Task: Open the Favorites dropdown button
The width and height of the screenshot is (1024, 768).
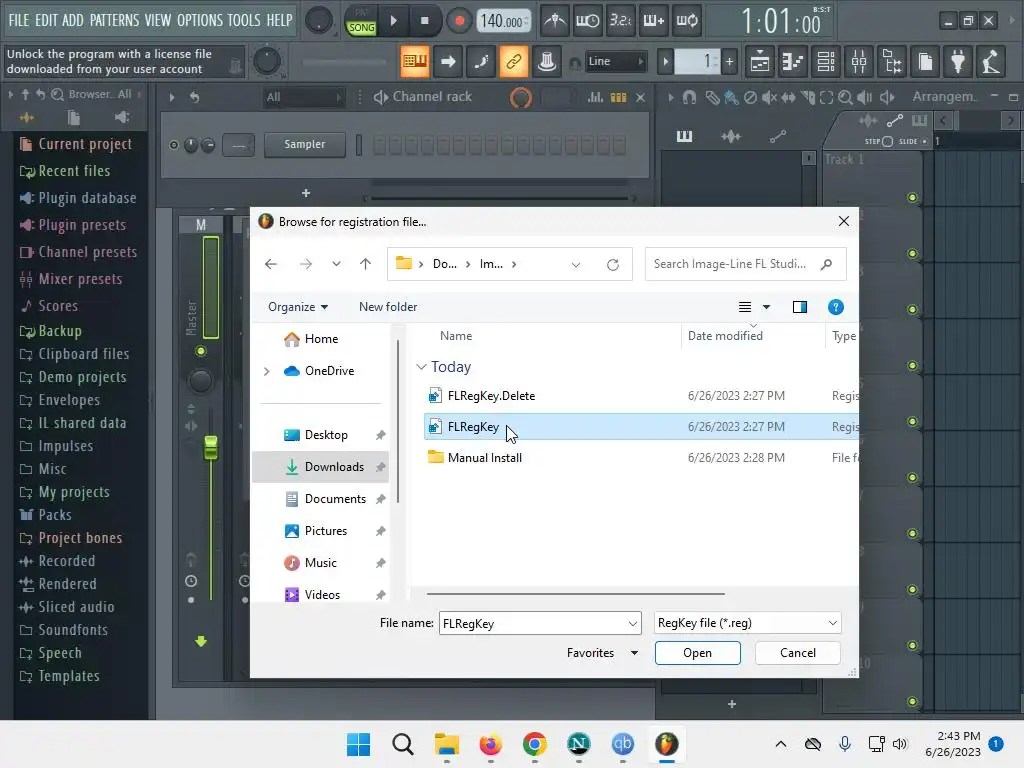Action: 602,653
